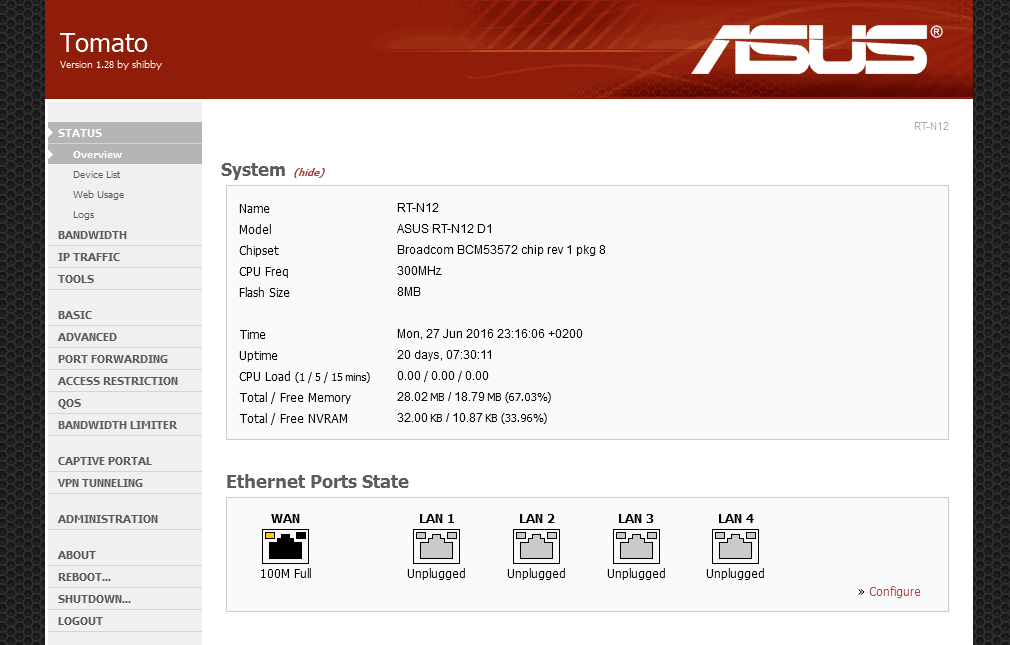This screenshot has width=1010, height=645.
Task: Click the 'Version 1.28 by shibby' text
Action: [111, 64]
